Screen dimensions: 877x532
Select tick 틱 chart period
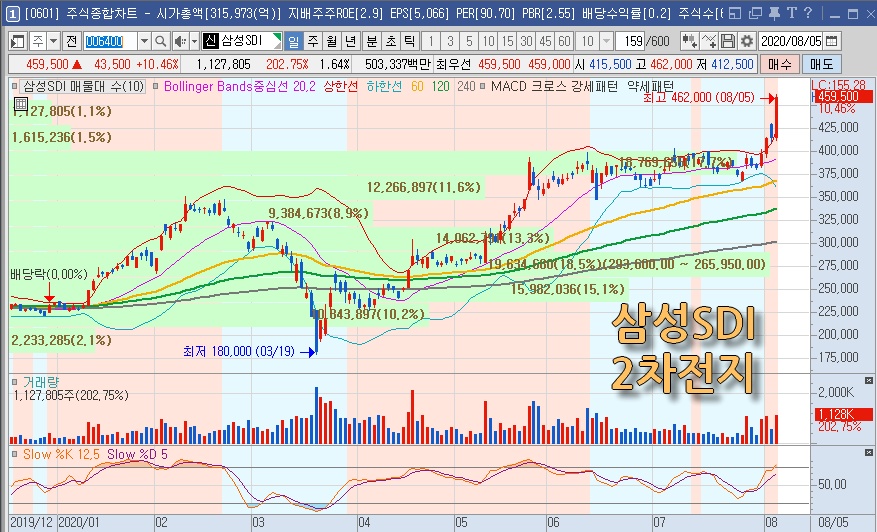point(410,41)
